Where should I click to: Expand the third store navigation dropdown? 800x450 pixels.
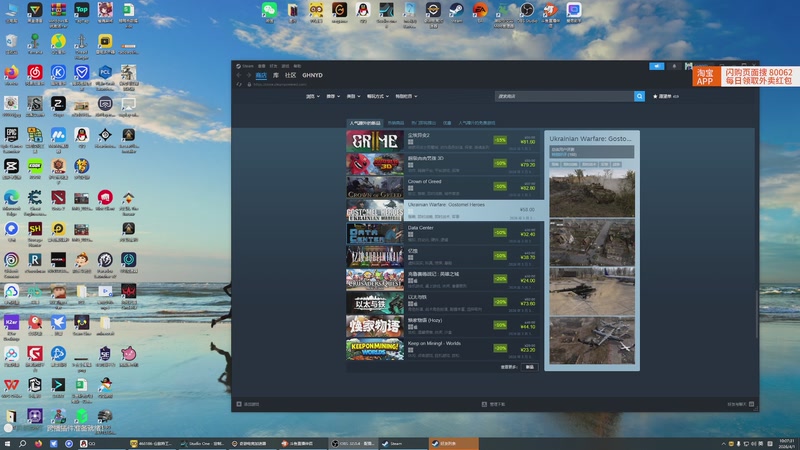pos(354,96)
